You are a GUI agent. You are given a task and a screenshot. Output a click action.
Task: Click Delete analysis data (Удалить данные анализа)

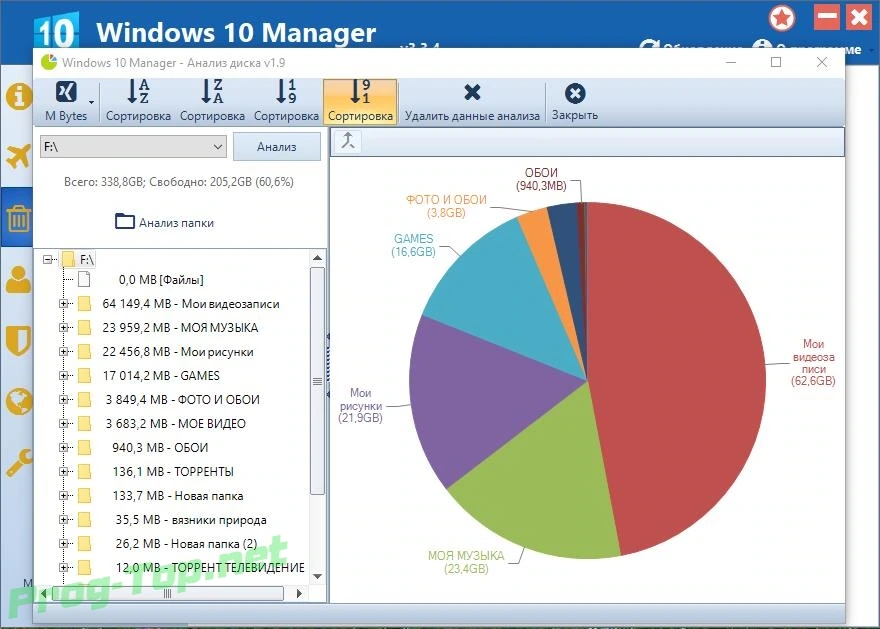pyautogui.click(x=472, y=102)
